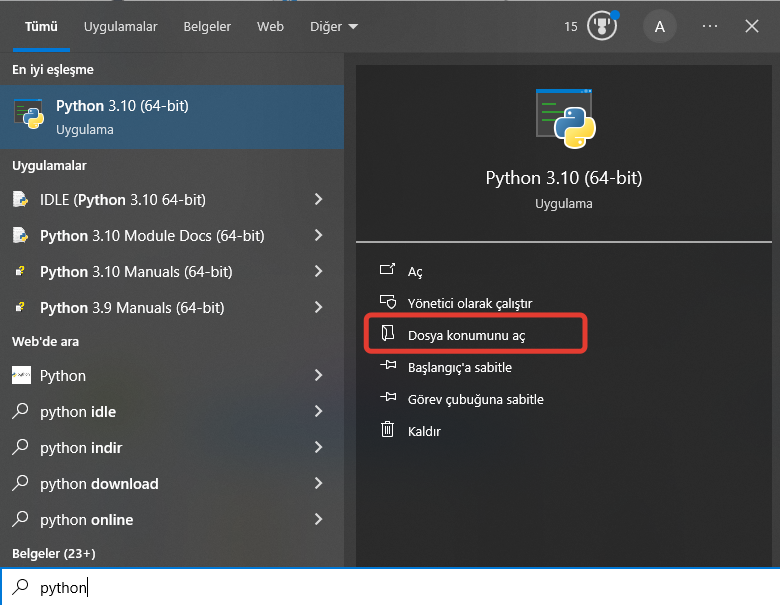Screen dimensions: 780x605
Task: Open the Diğer dropdown filter
Action: click(x=332, y=27)
